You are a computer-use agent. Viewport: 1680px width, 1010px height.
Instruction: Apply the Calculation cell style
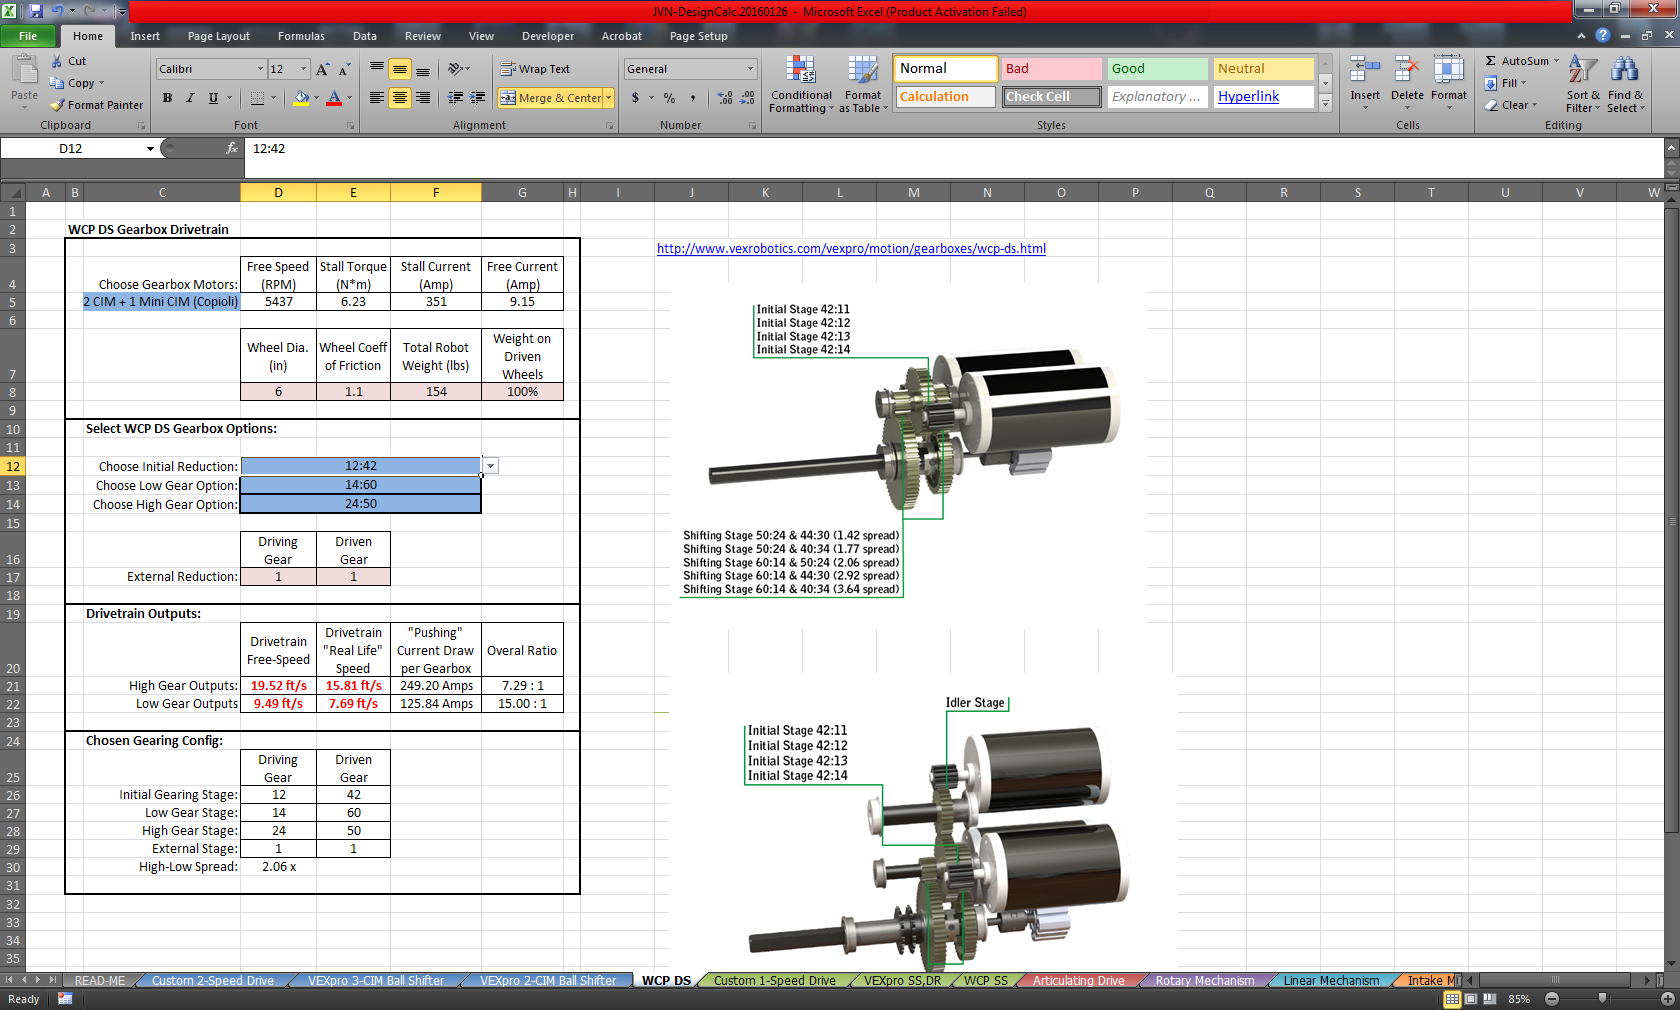(x=945, y=97)
